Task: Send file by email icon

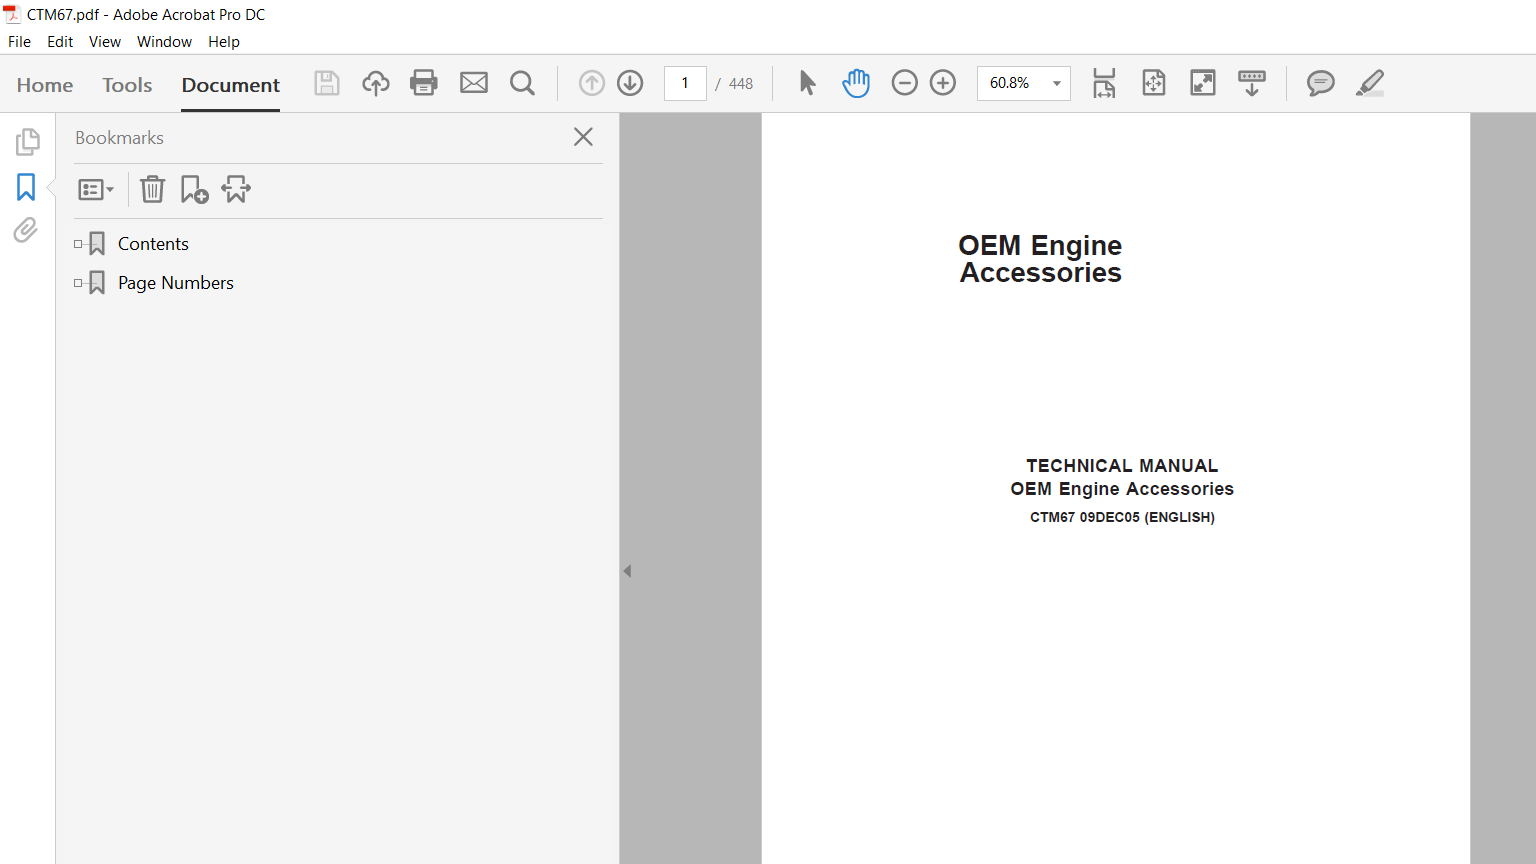Action: tap(474, 83)
